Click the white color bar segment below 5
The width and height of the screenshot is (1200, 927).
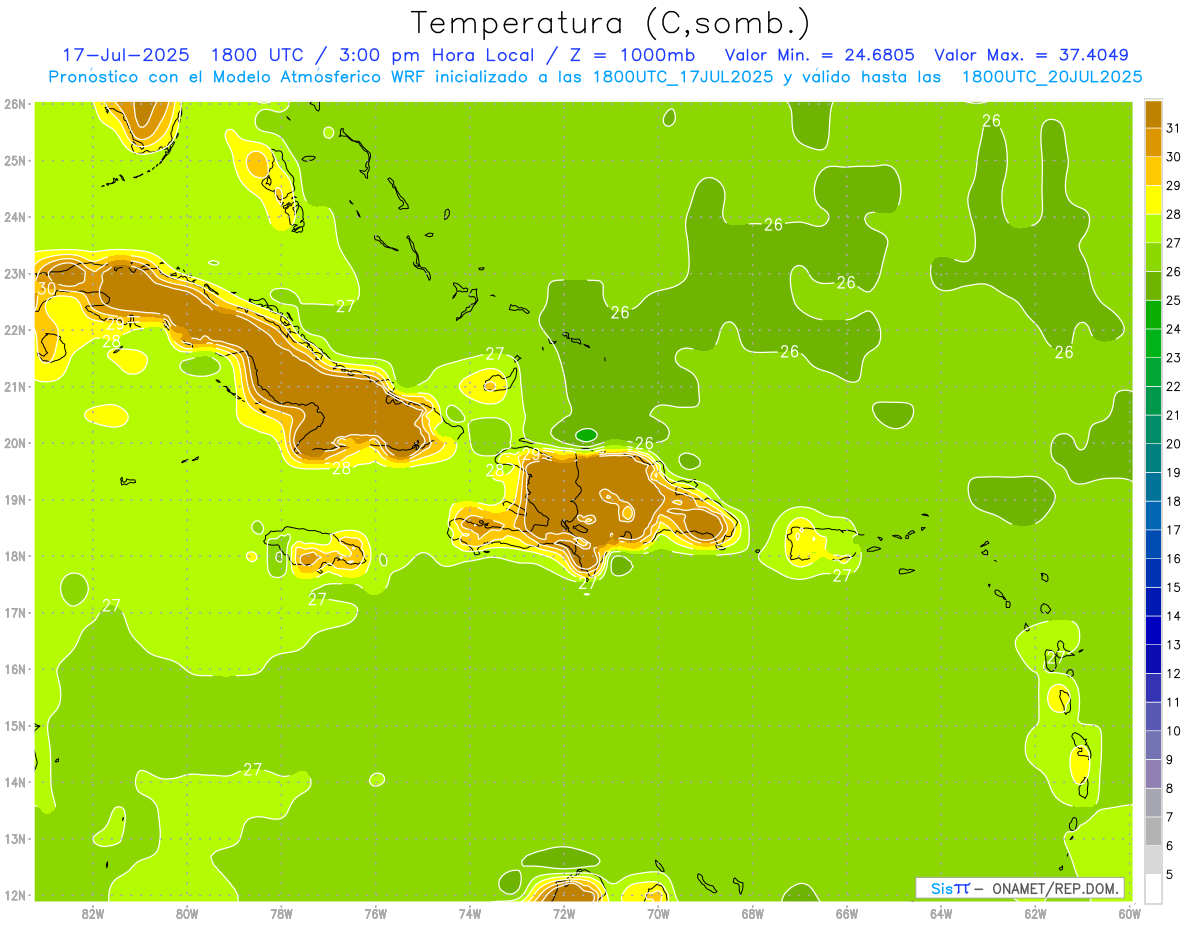tap(1153, 888)
